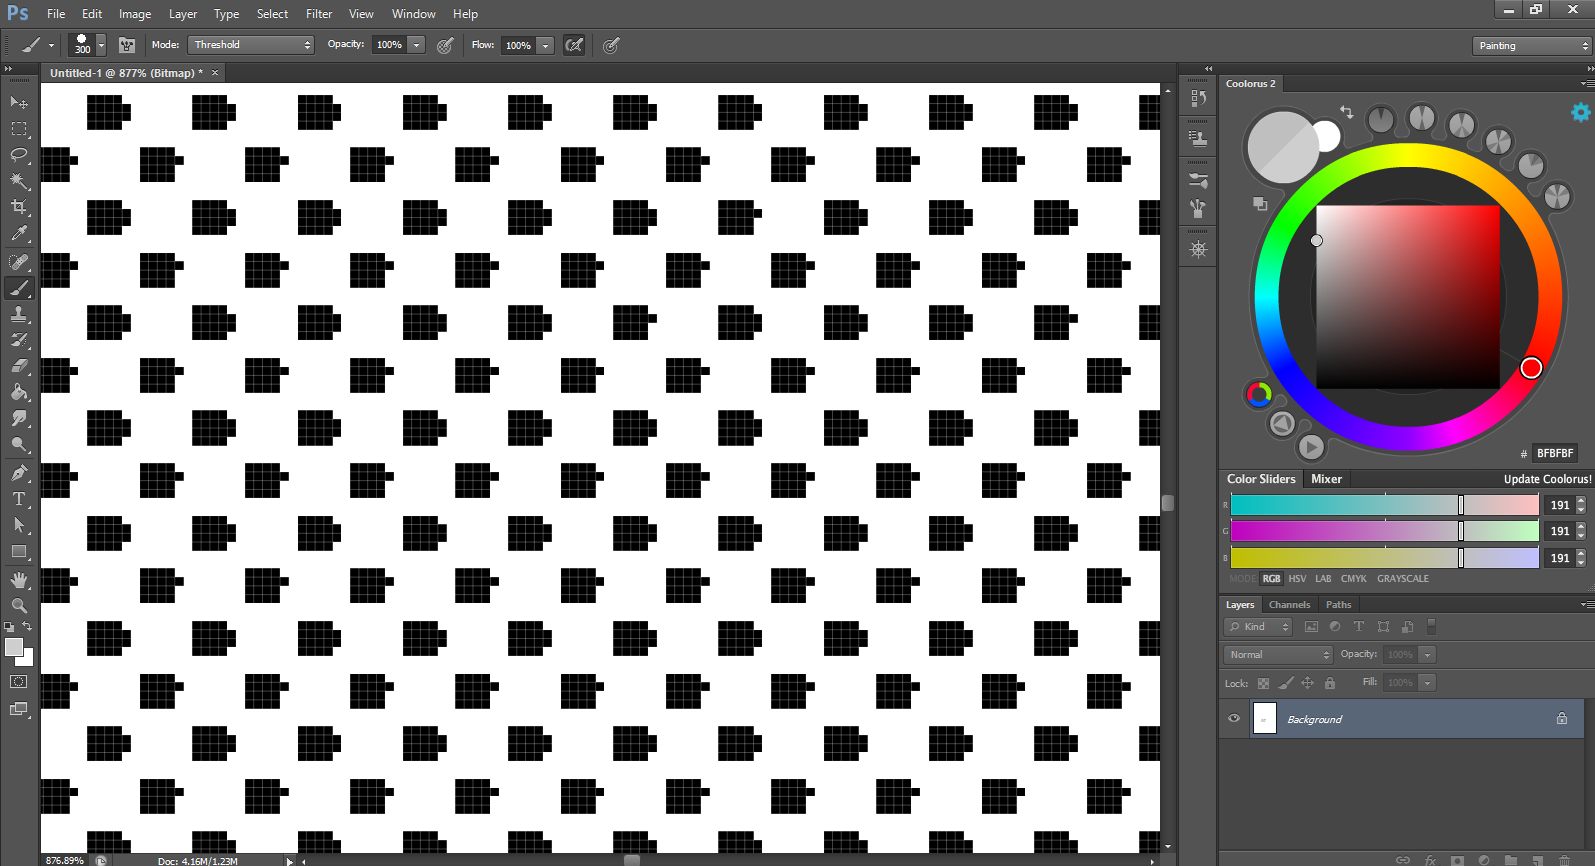
Task: Select the Path Selection tool
Action: pyautogui.click(x=19, y=525)
